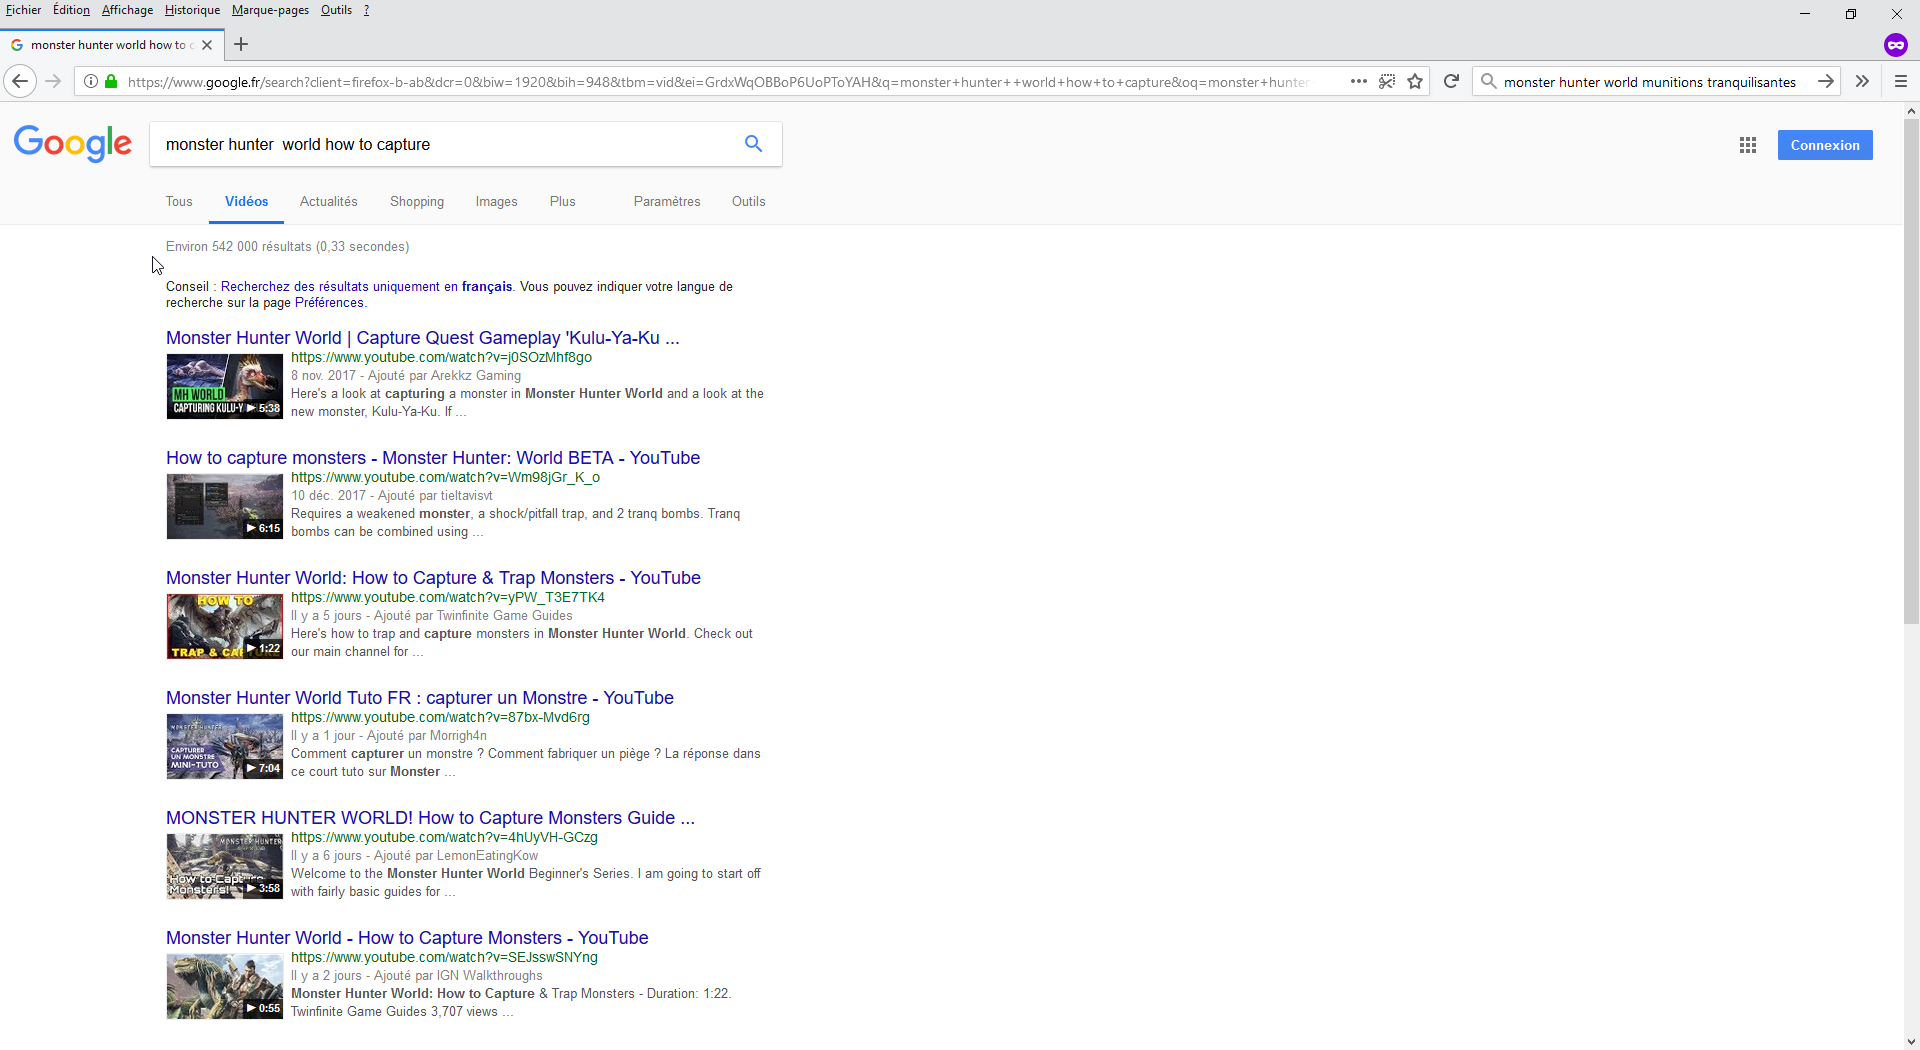Open the ? help menu
This screenshot has width=1920, height=1050.
366,10
